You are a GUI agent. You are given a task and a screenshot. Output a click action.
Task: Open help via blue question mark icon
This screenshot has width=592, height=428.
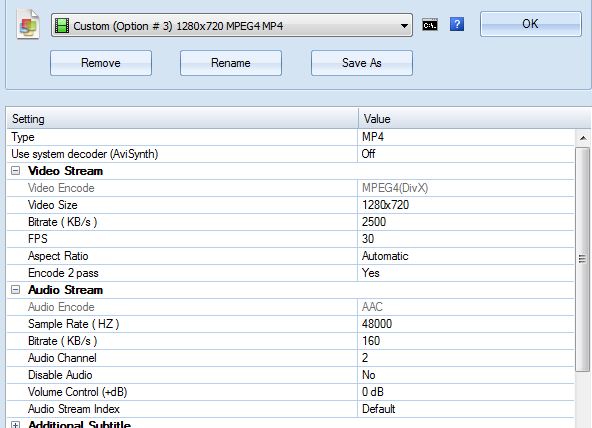[457, 25]
